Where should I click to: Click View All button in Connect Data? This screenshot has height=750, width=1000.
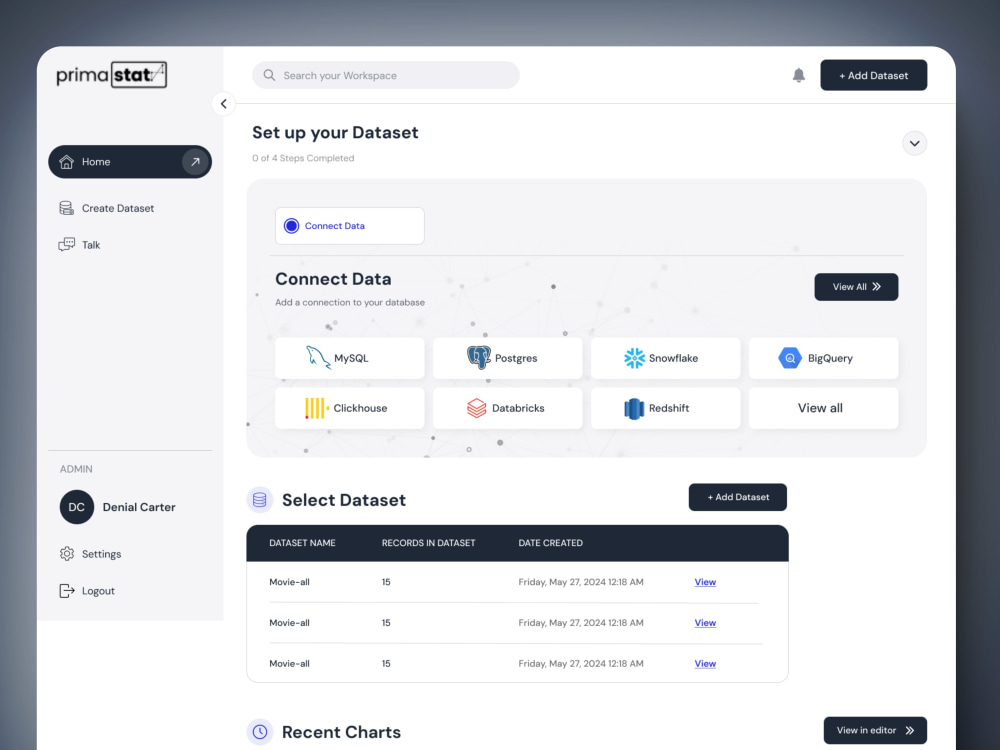857,287
